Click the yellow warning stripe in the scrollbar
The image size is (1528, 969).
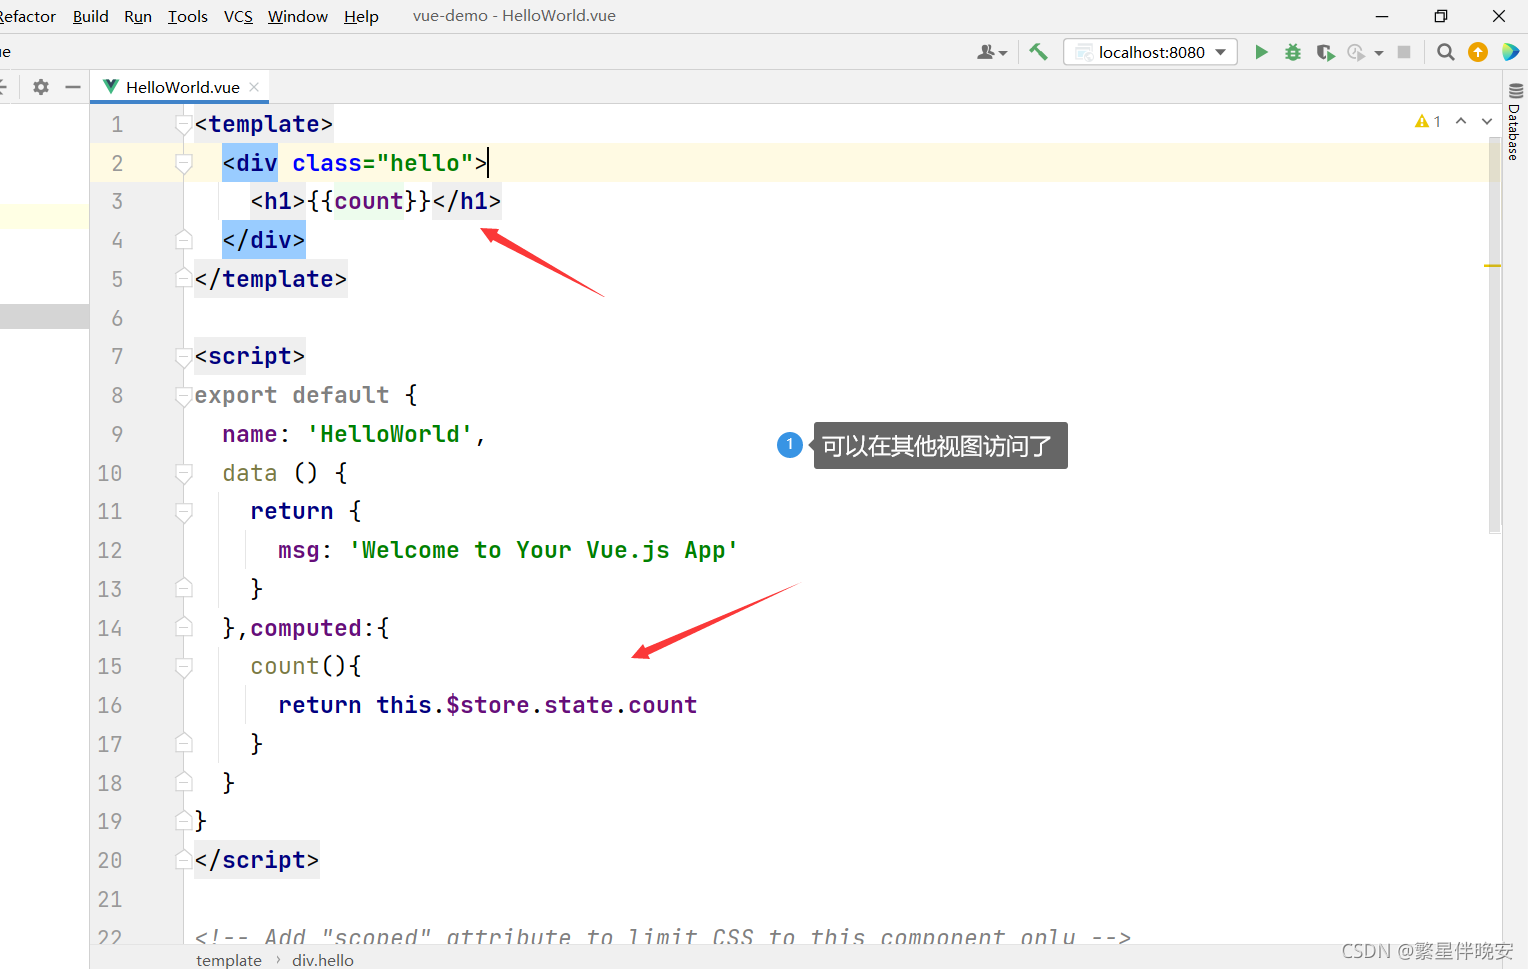click(1492, 265)
